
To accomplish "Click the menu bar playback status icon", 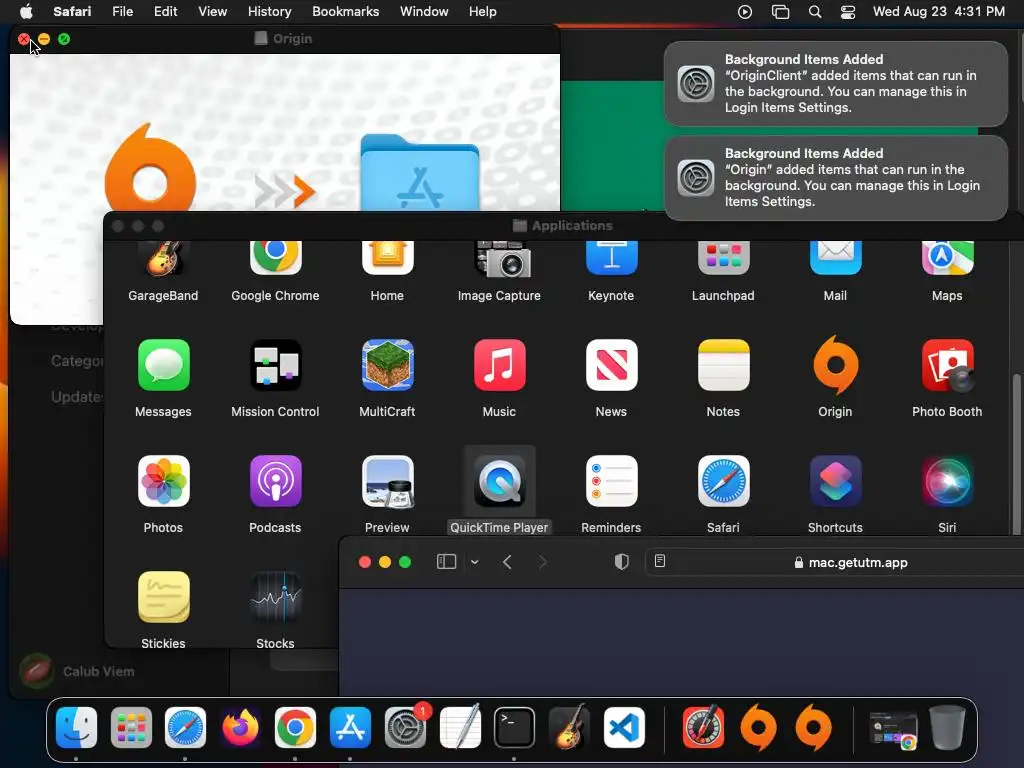I will [x=745, y=12].
